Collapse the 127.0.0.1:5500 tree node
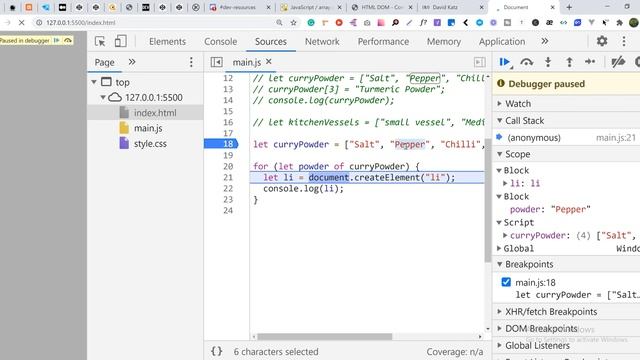The image size is (640, 360). click(103, 97)
